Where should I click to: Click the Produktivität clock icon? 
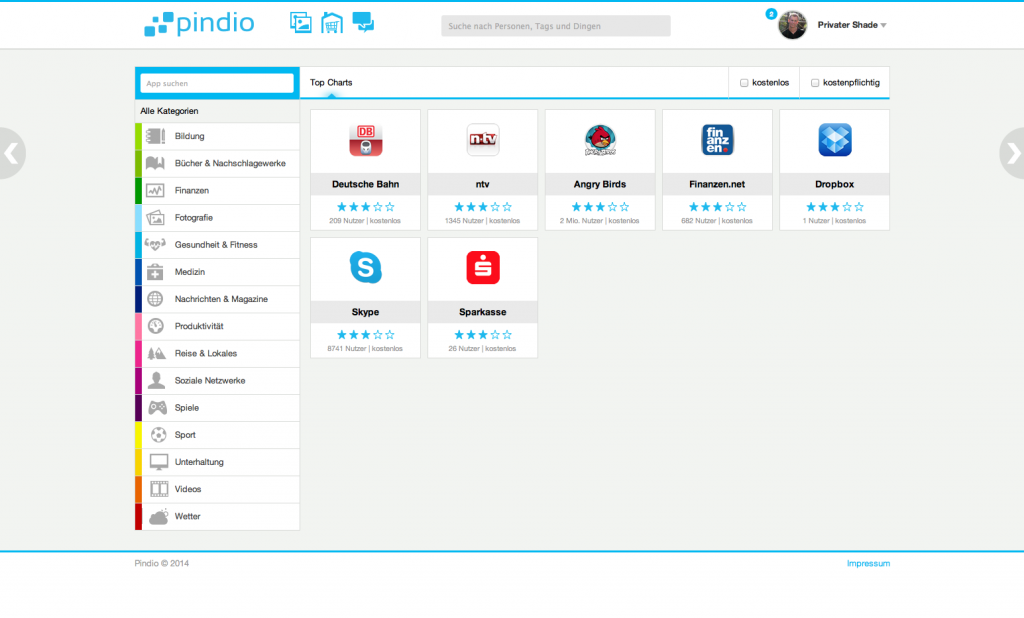pyautogui.click(x=155, y=326)
